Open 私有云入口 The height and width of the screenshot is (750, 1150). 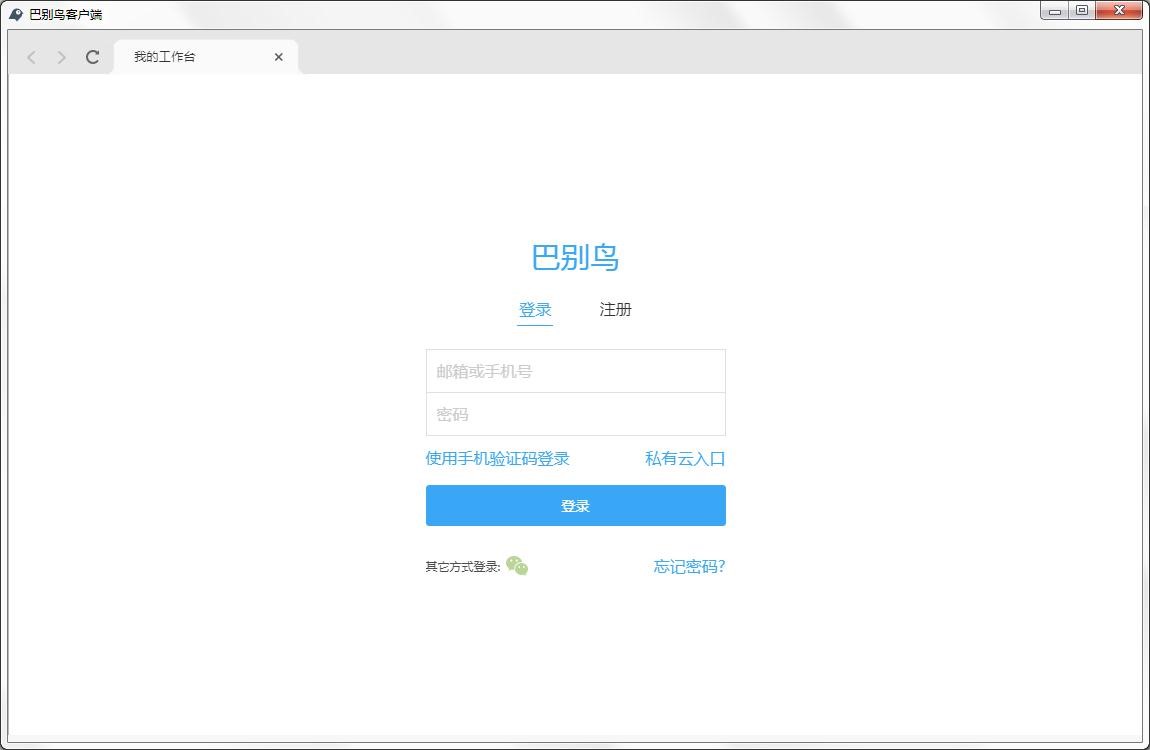point(685,458)
